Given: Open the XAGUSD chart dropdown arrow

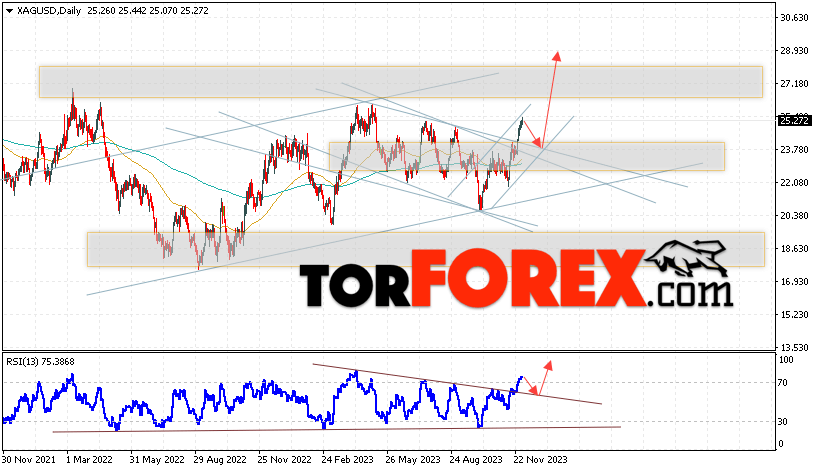Looking at the screenshot, I should pyautogui.click(x=9, y=10).
